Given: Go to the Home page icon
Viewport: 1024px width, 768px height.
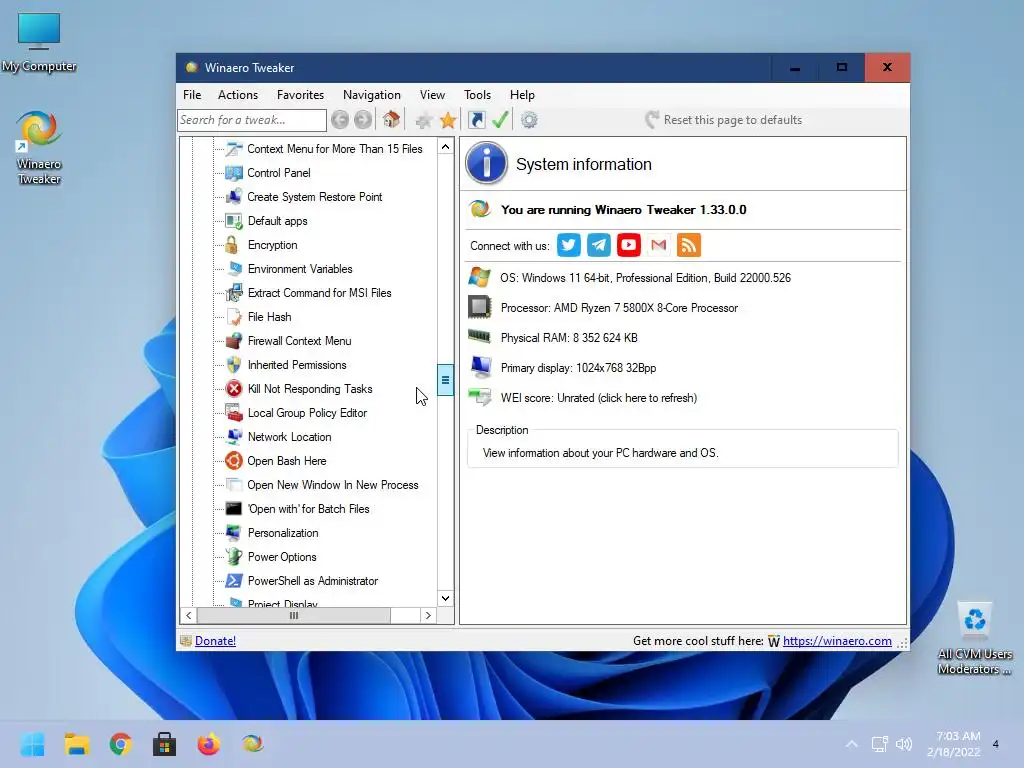Looking at the screenshot, I should point(391,120).
